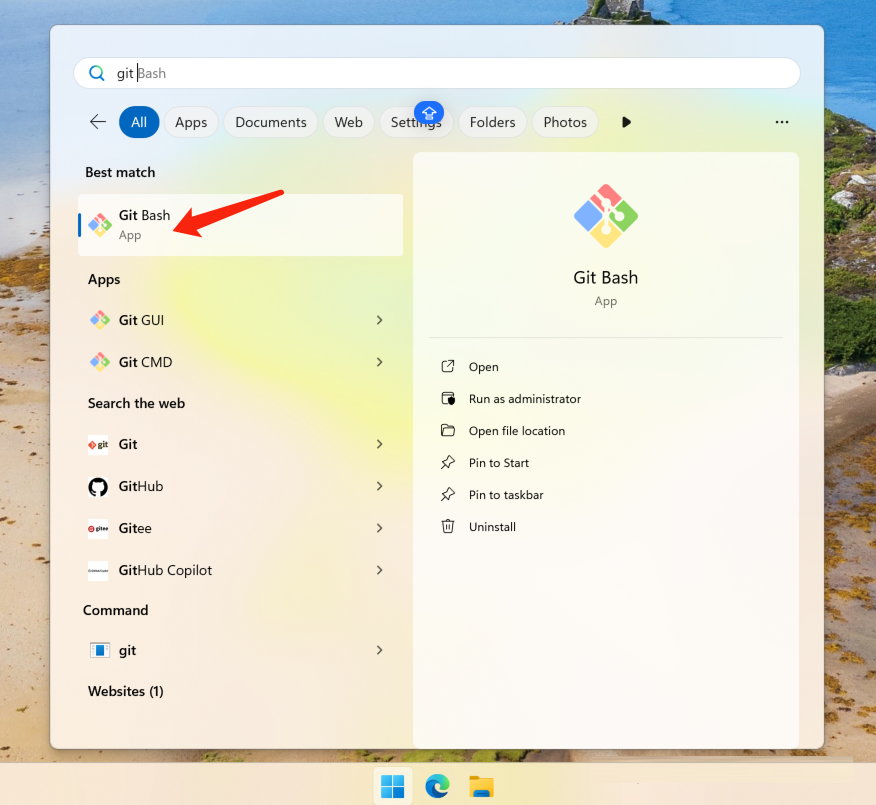The image size is (876, 805).
Task: Expand the Git GUI chevron
Action: (x=379, y=320)
